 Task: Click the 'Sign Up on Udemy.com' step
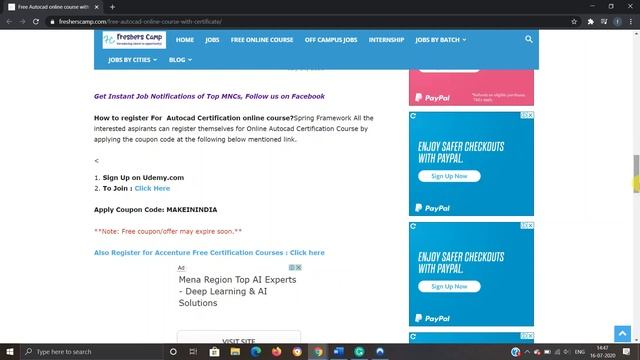click(143, 178)
